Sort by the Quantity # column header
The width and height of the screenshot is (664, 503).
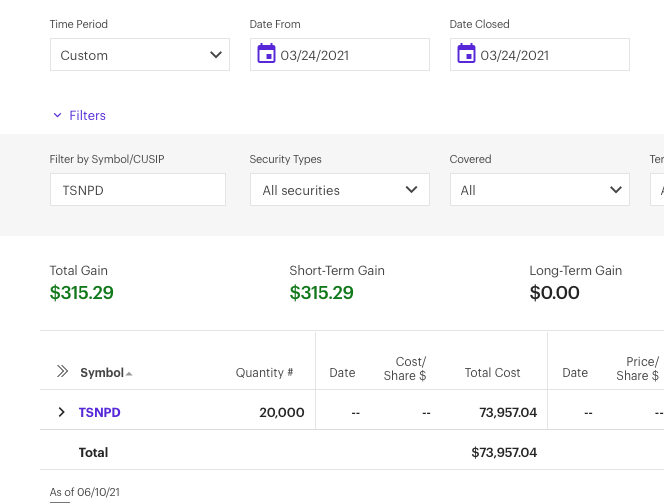click(x=264, y=373)
